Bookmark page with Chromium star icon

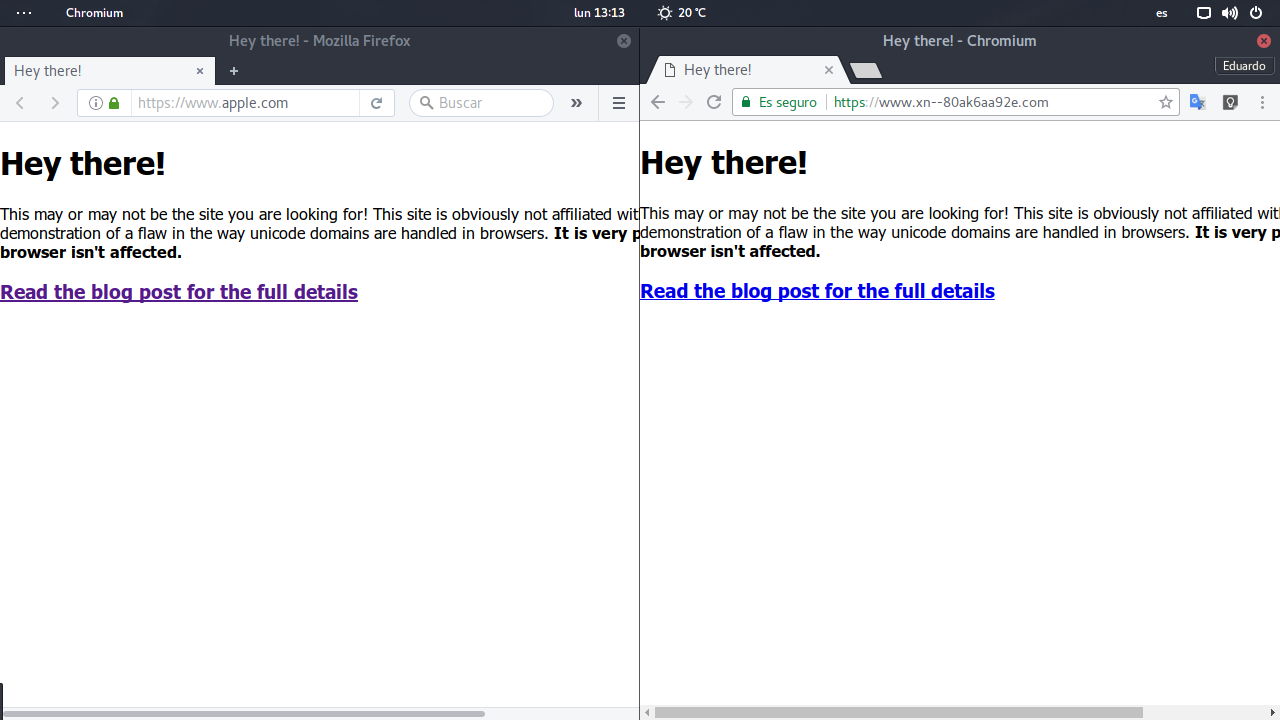coord(1165,102)
